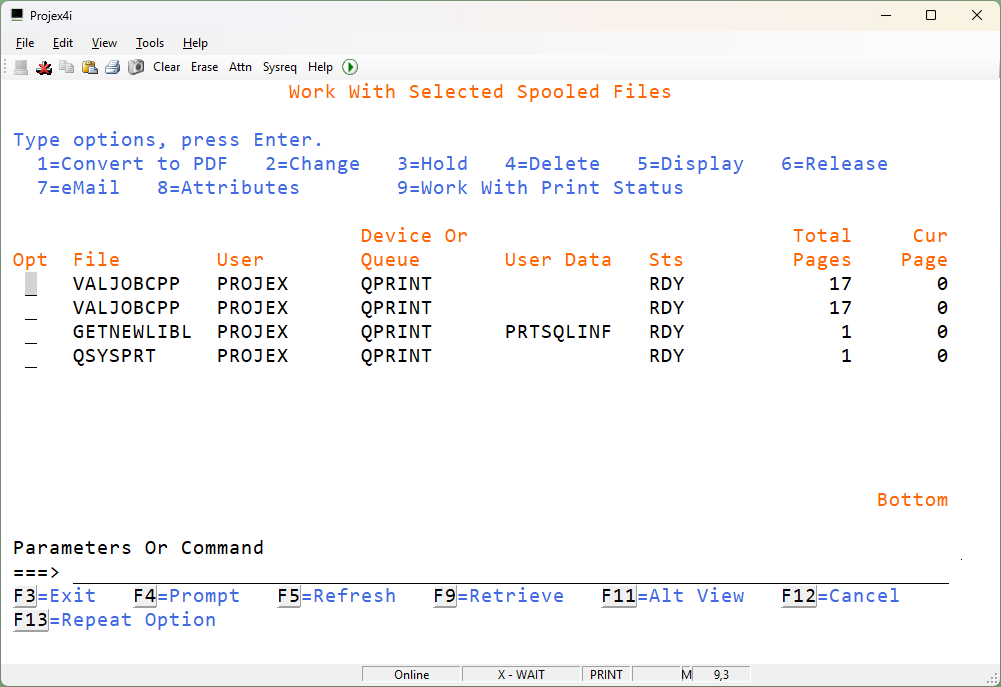
Task: Click the window resize grip corner
Action: point(993,679)
